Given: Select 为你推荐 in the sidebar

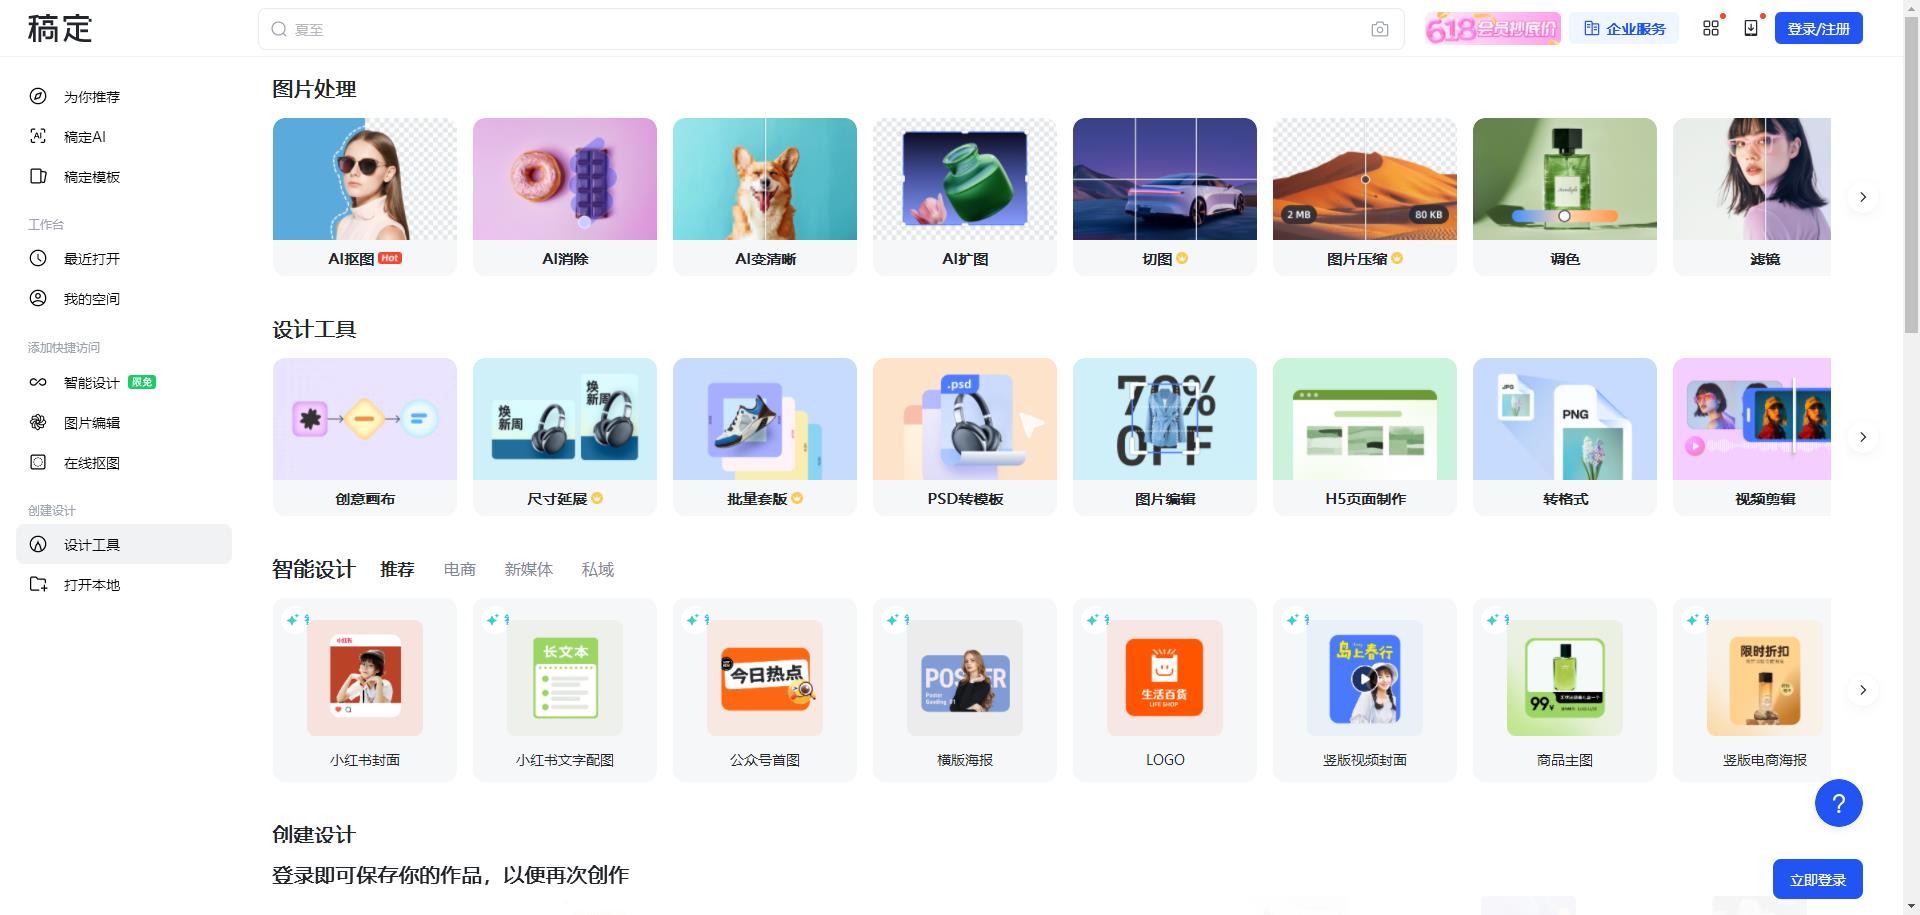Looking at the screenshot, I should click(91, 96).
